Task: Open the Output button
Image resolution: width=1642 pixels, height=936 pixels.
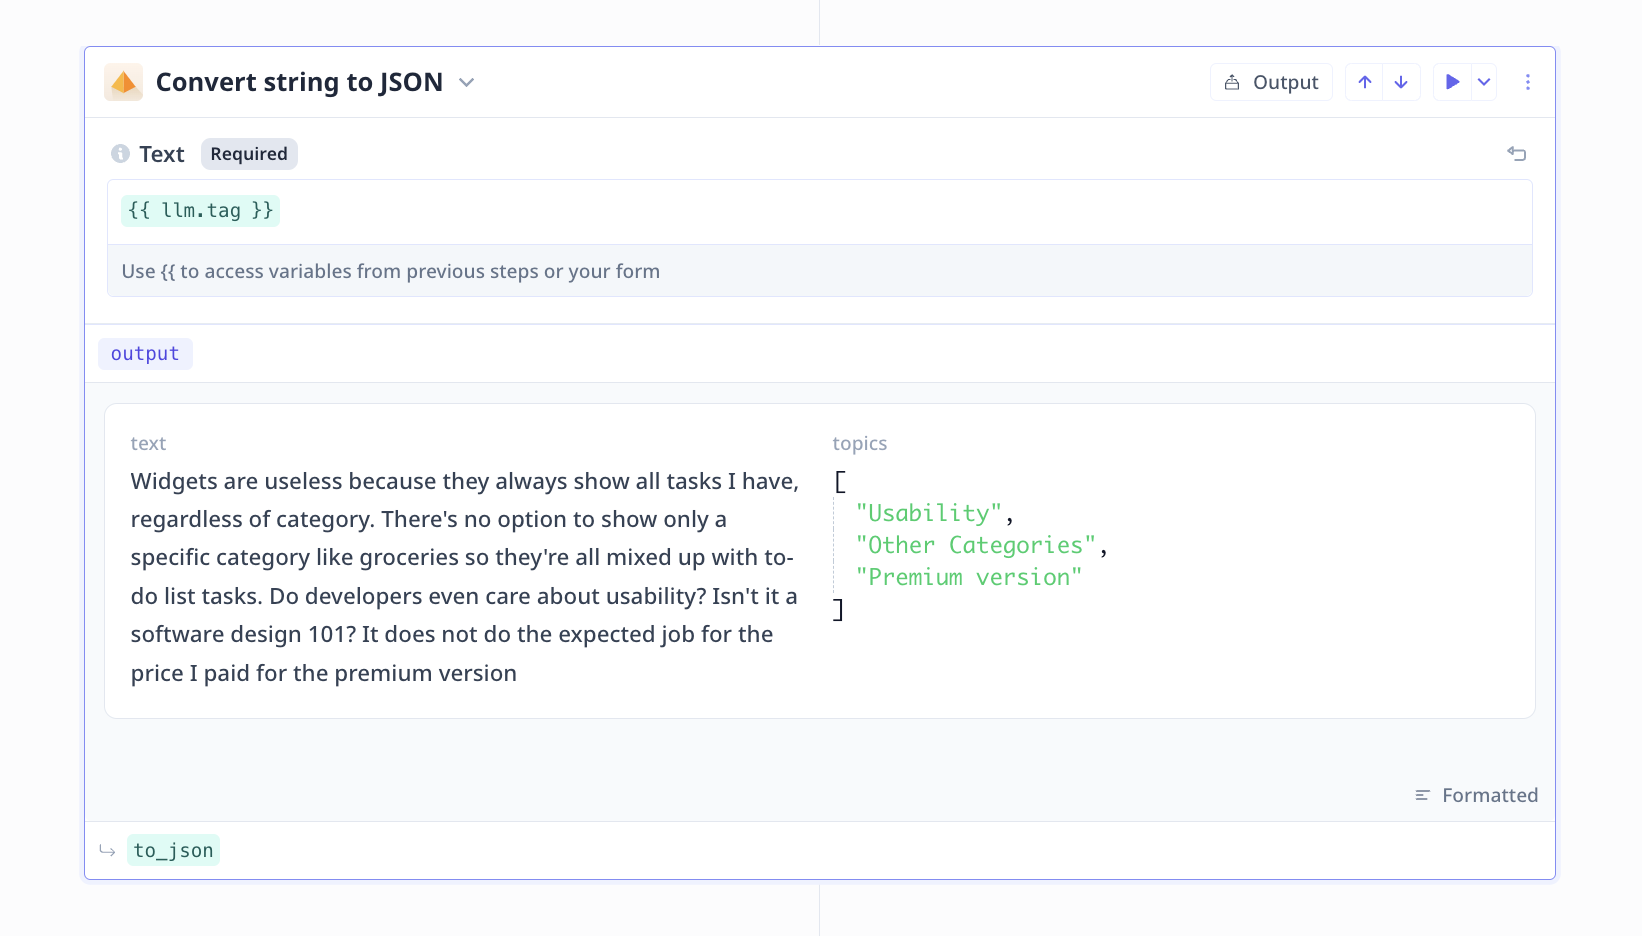Action: (x=1271, y=82)
